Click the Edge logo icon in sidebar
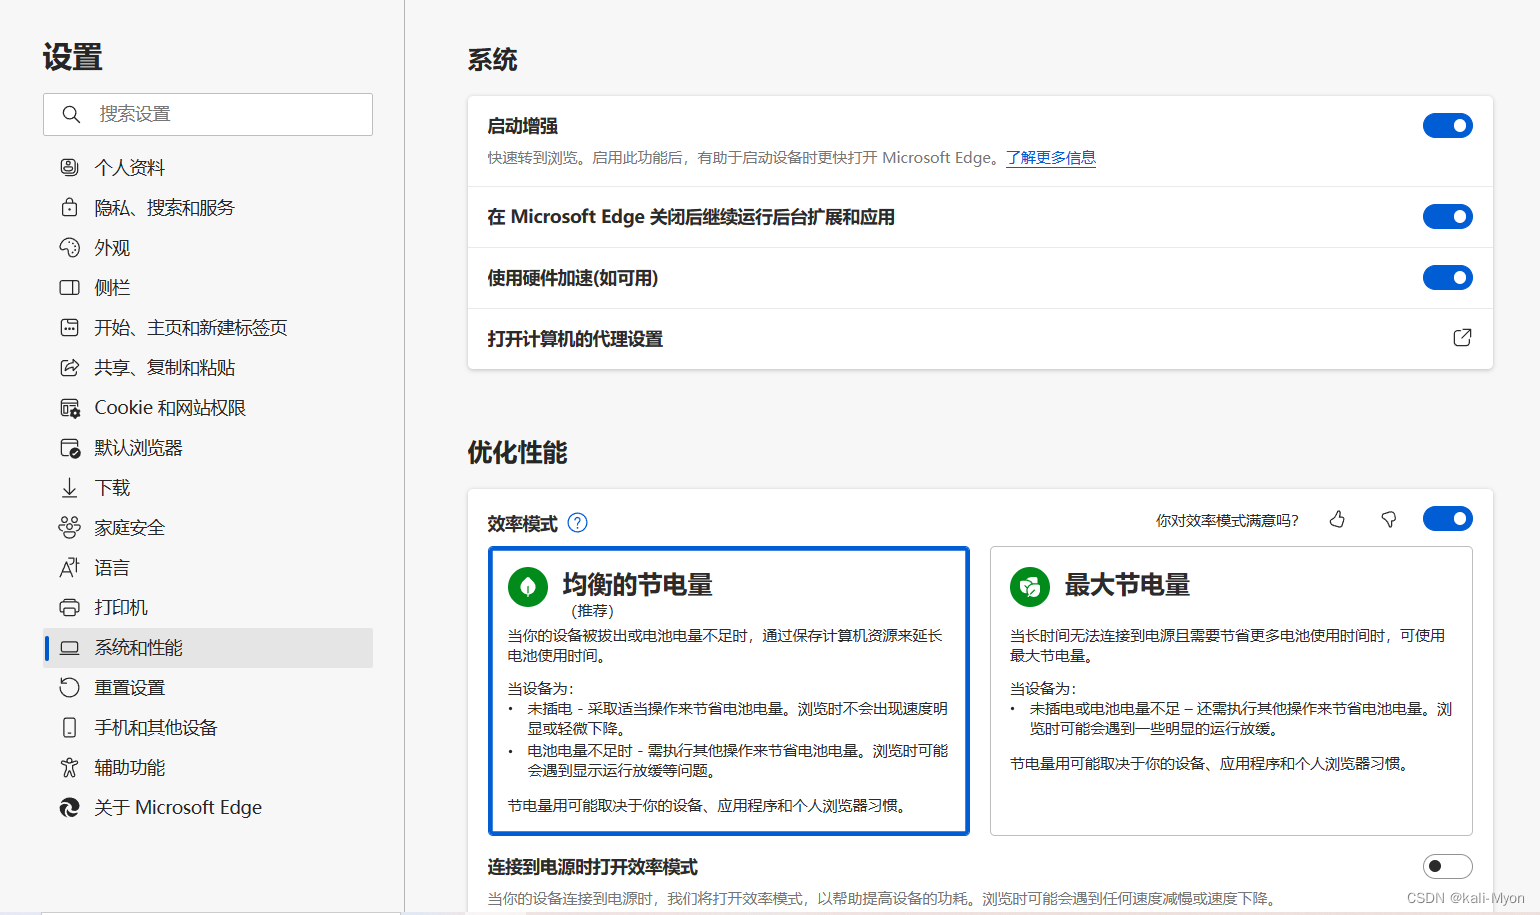1540x915 pixels. [x=69, y=807]
